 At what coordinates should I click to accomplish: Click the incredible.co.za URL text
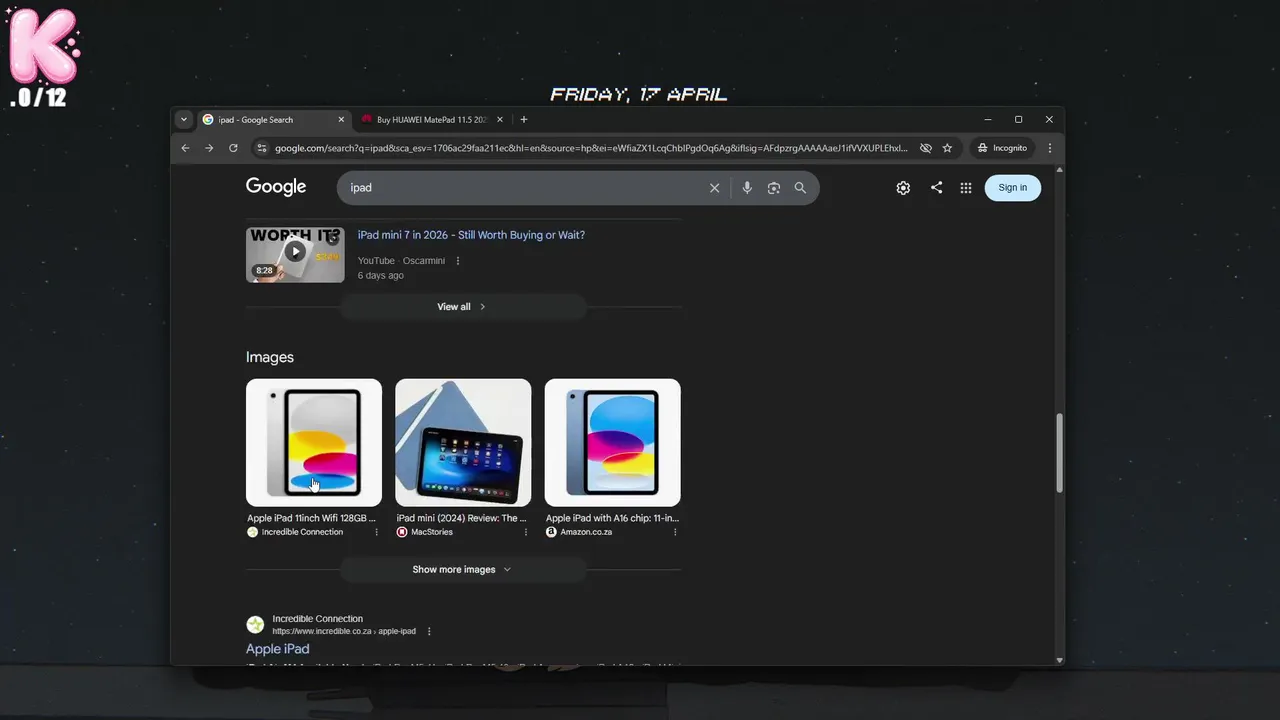coord(344,632)
